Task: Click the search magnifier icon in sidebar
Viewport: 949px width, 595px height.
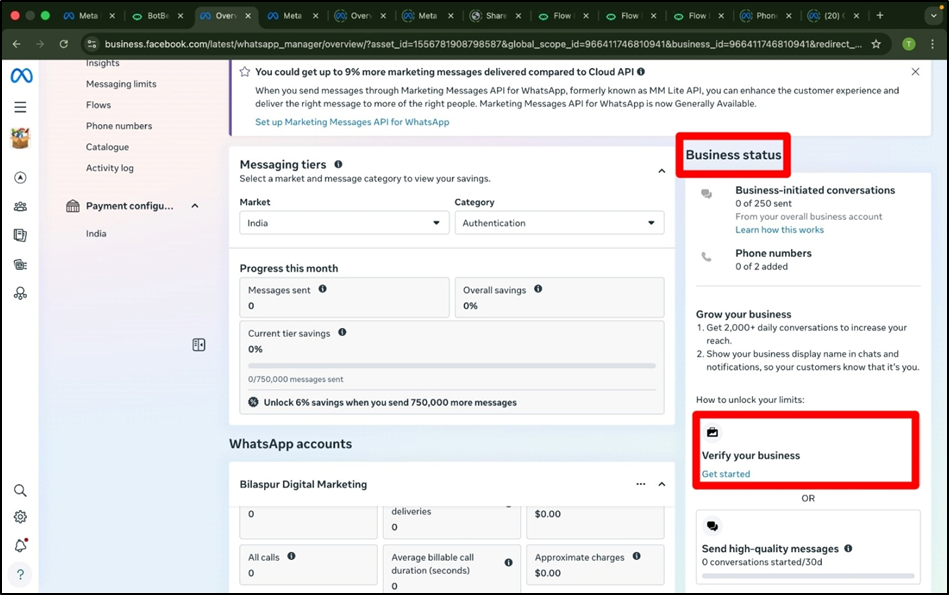Action: (20, 491)
